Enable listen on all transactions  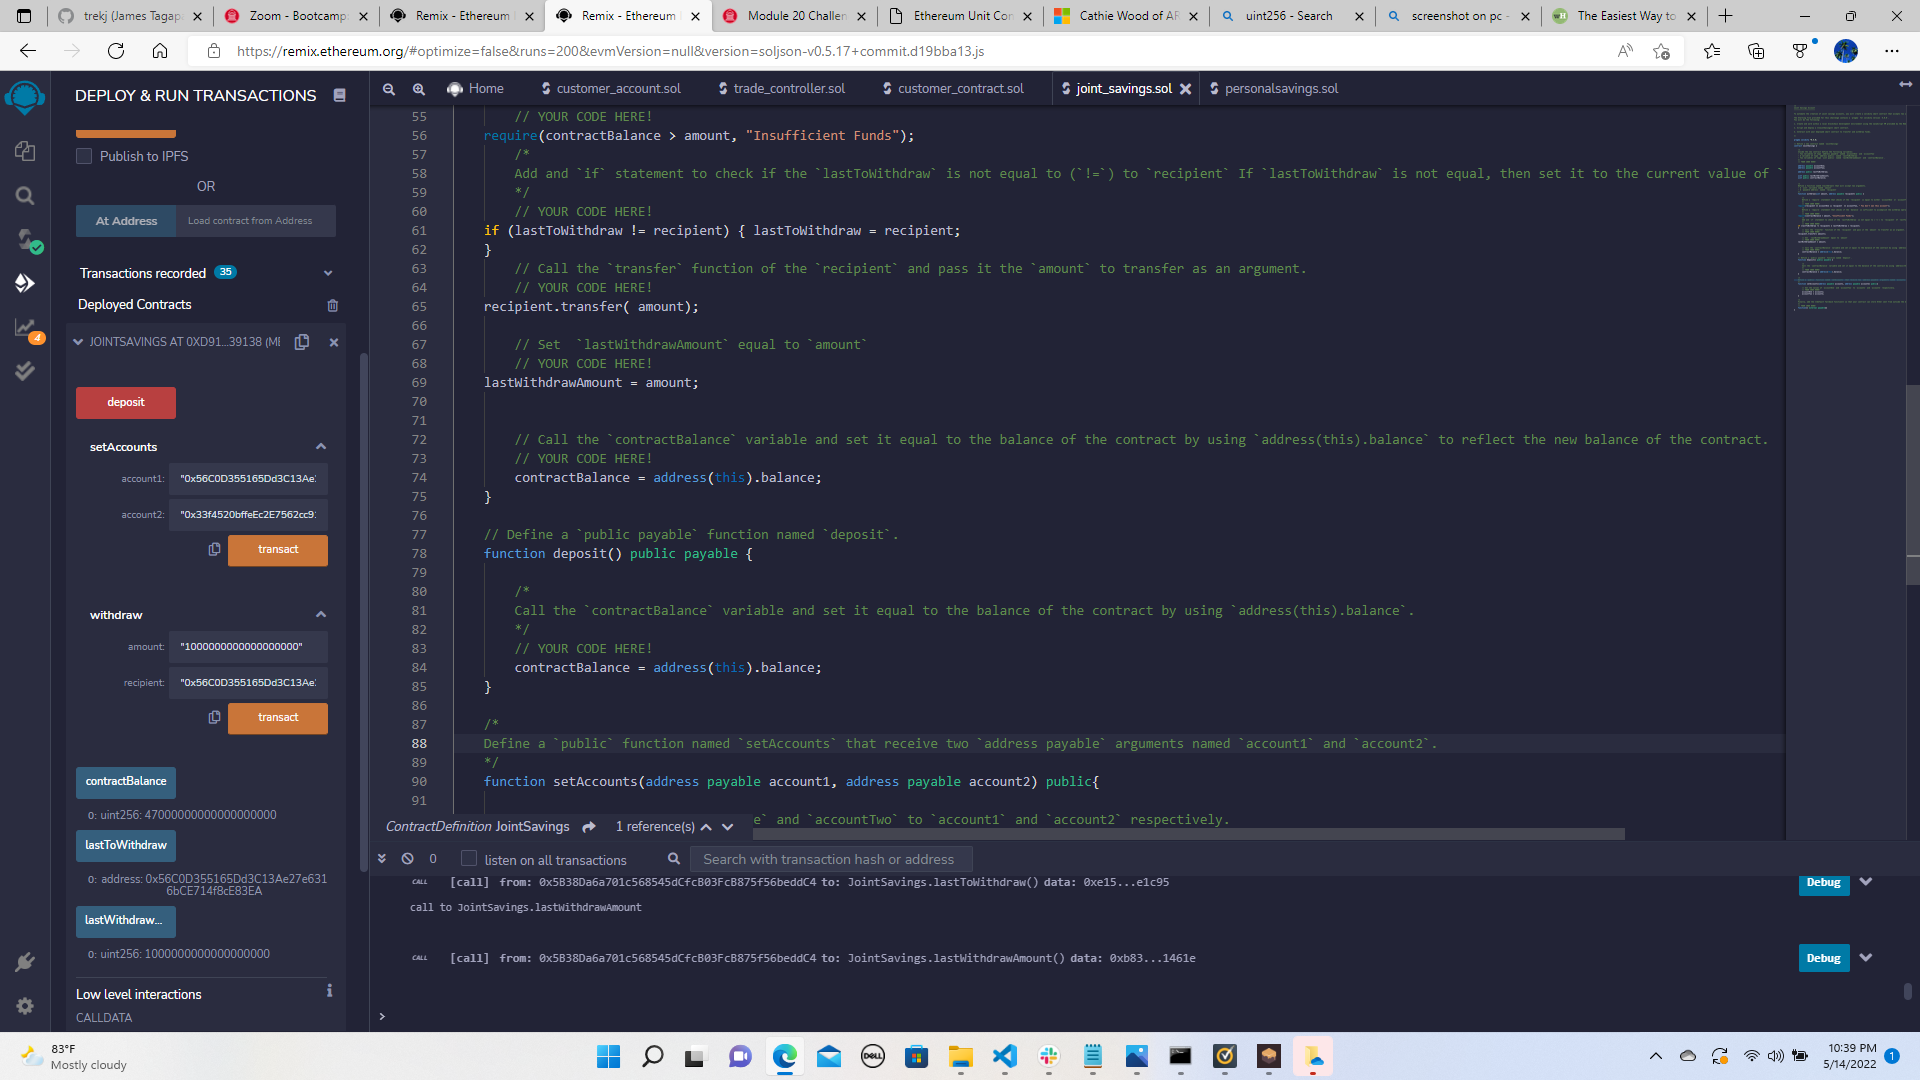[469, 859]
